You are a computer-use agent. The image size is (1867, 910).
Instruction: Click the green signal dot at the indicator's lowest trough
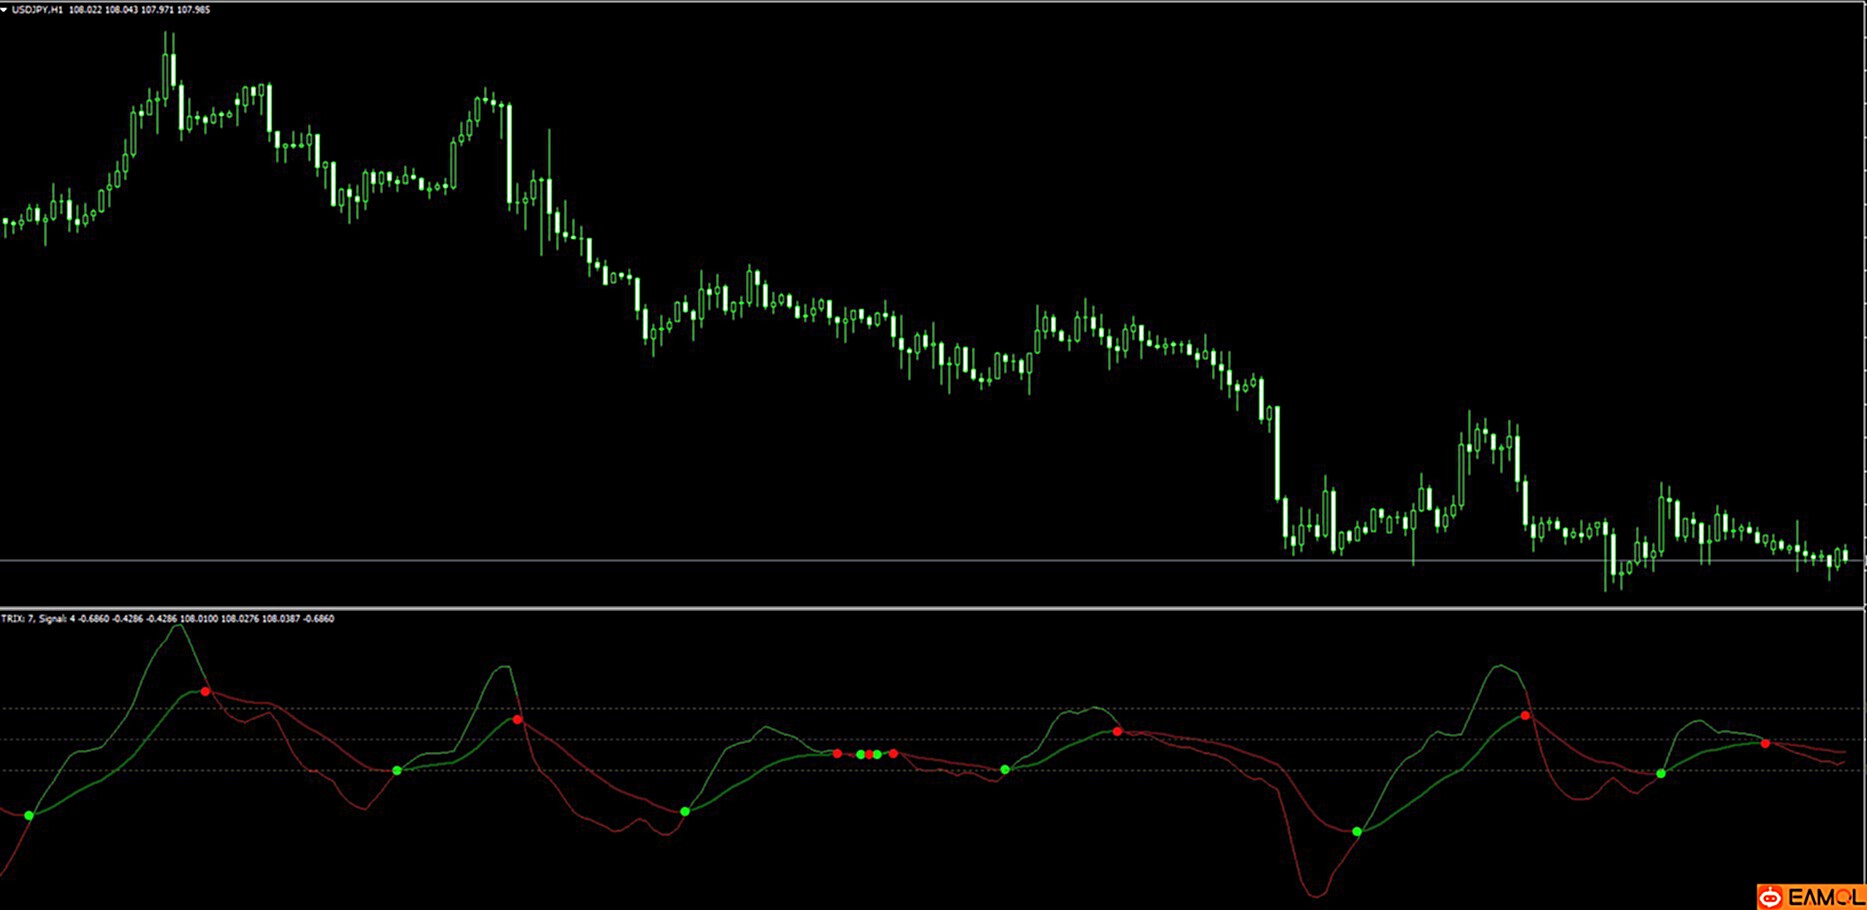coord(1357,832)
